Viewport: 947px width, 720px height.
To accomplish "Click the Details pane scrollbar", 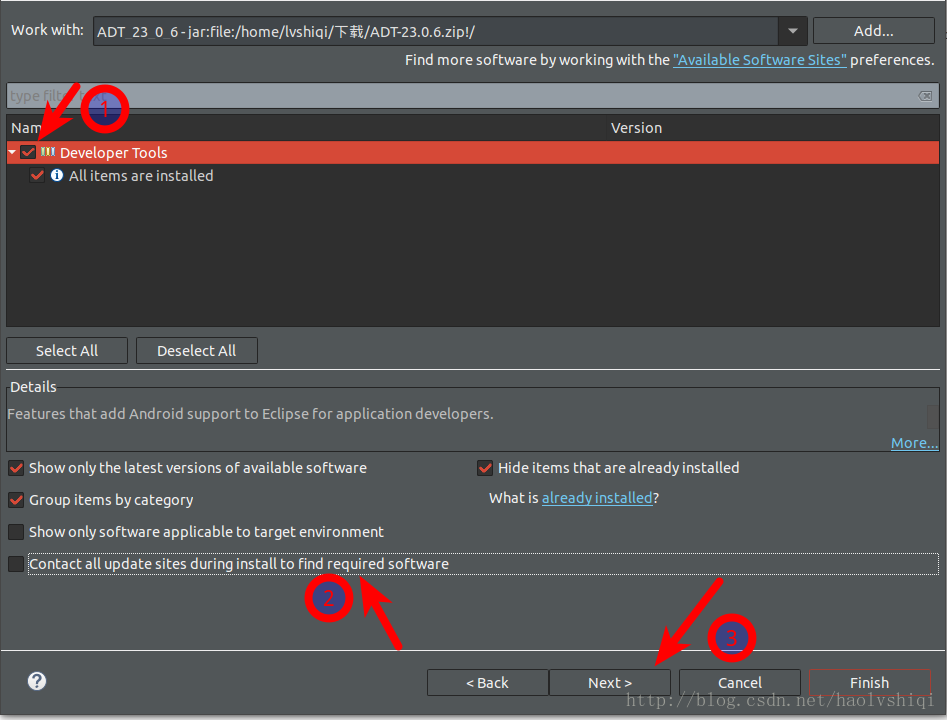I will (933, 417).
